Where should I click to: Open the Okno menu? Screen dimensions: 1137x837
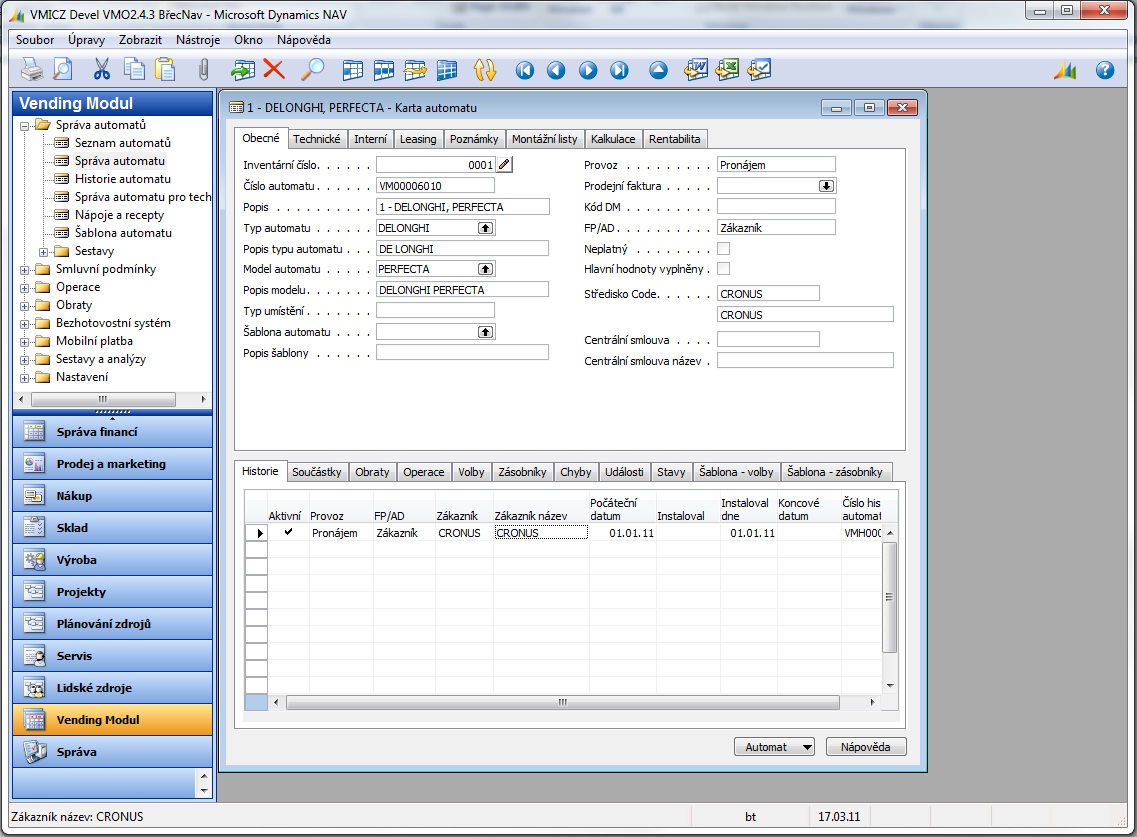(248, 40)
